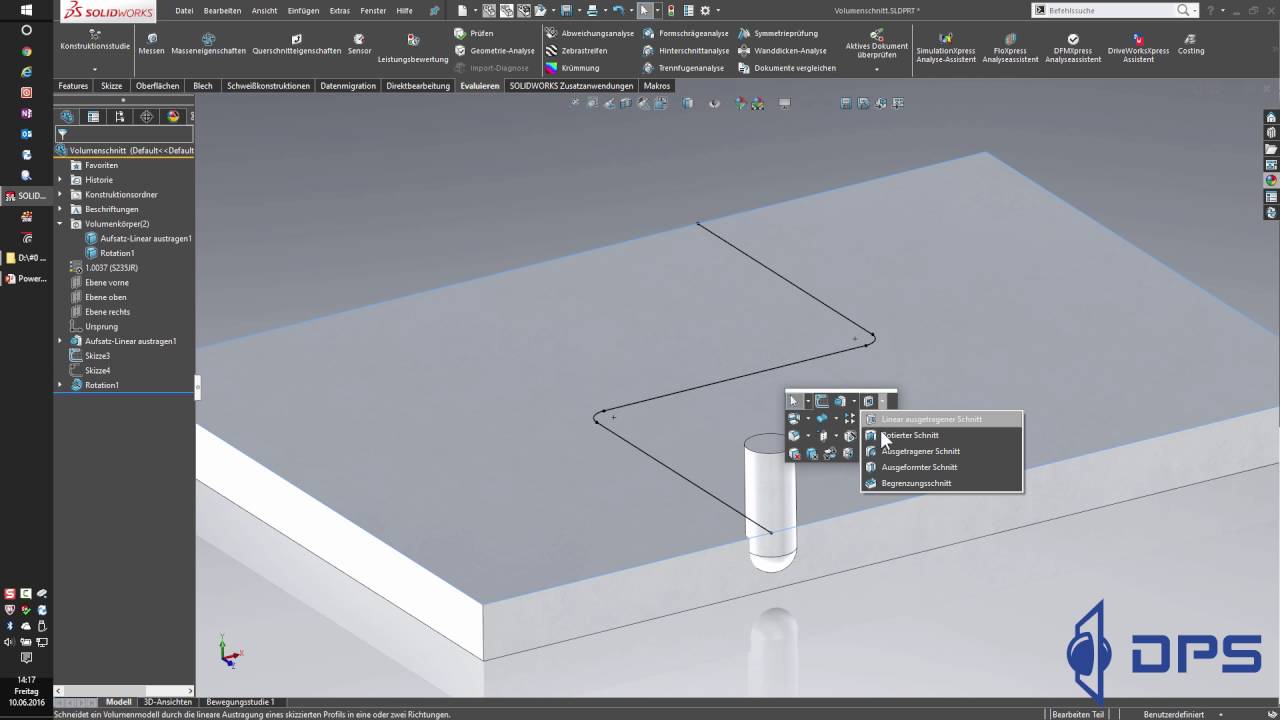
Task: Toggle Trennfugenanalyse parting line analysis
Action: 683,68
